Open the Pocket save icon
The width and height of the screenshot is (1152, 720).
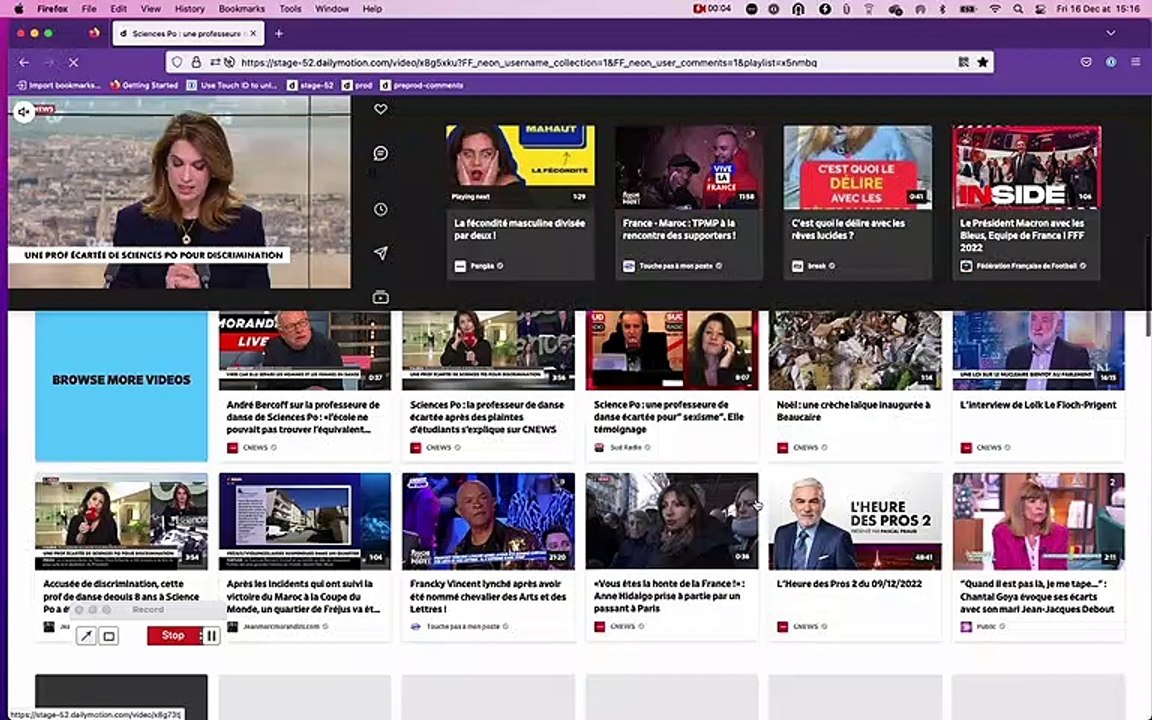click(x=1086, y=62)
